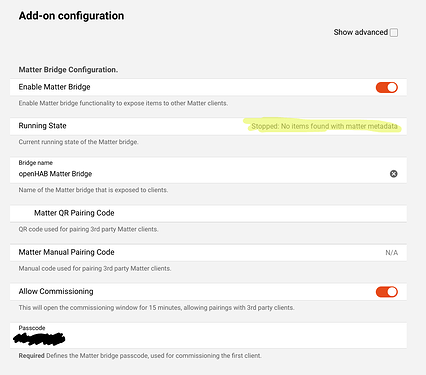Click the commissioning window 15 minutes description
426x375 pixels.
(156, 308)
